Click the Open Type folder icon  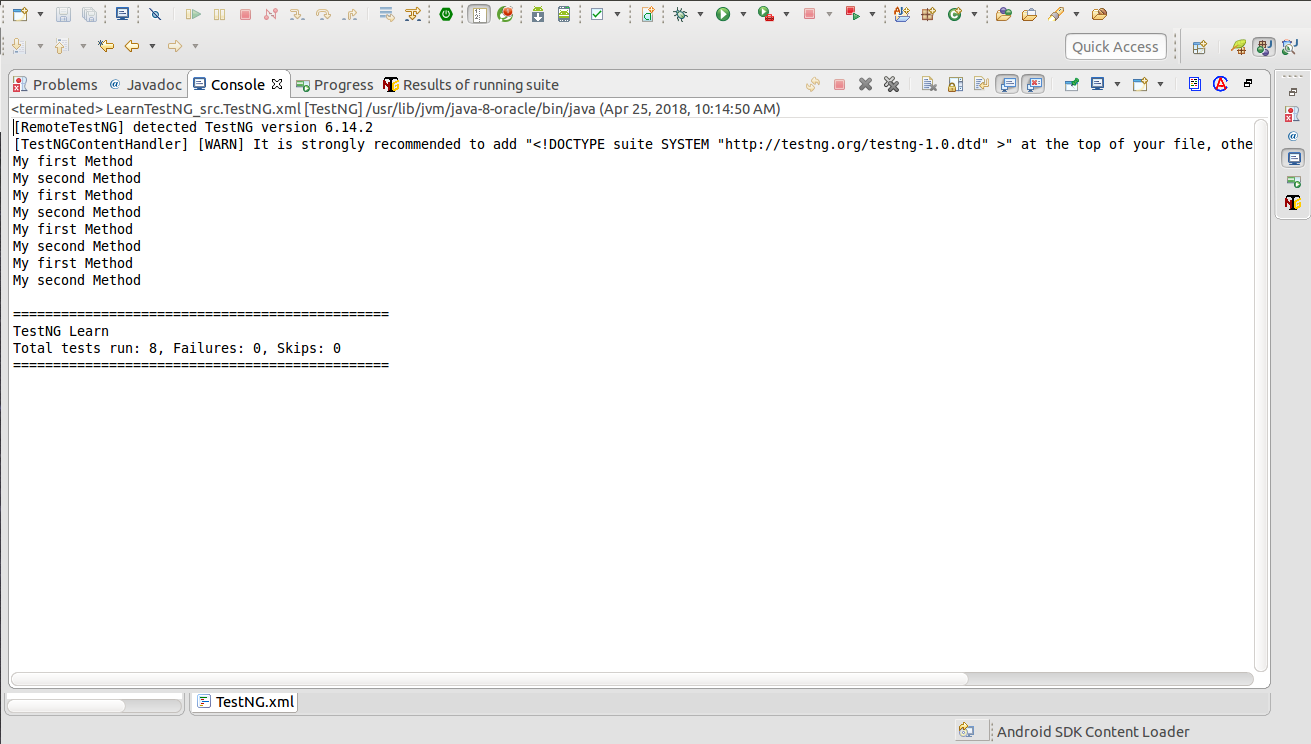(1003, 14)
